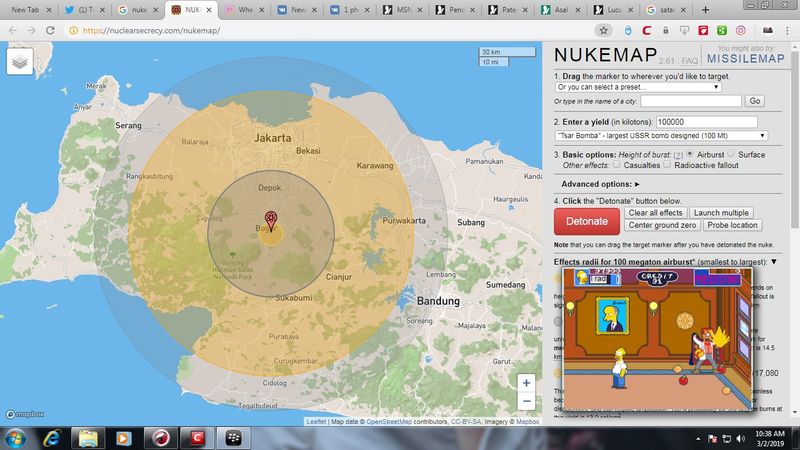Click the blue mouse extension icon
800x450 pixels.
(628, 31)
